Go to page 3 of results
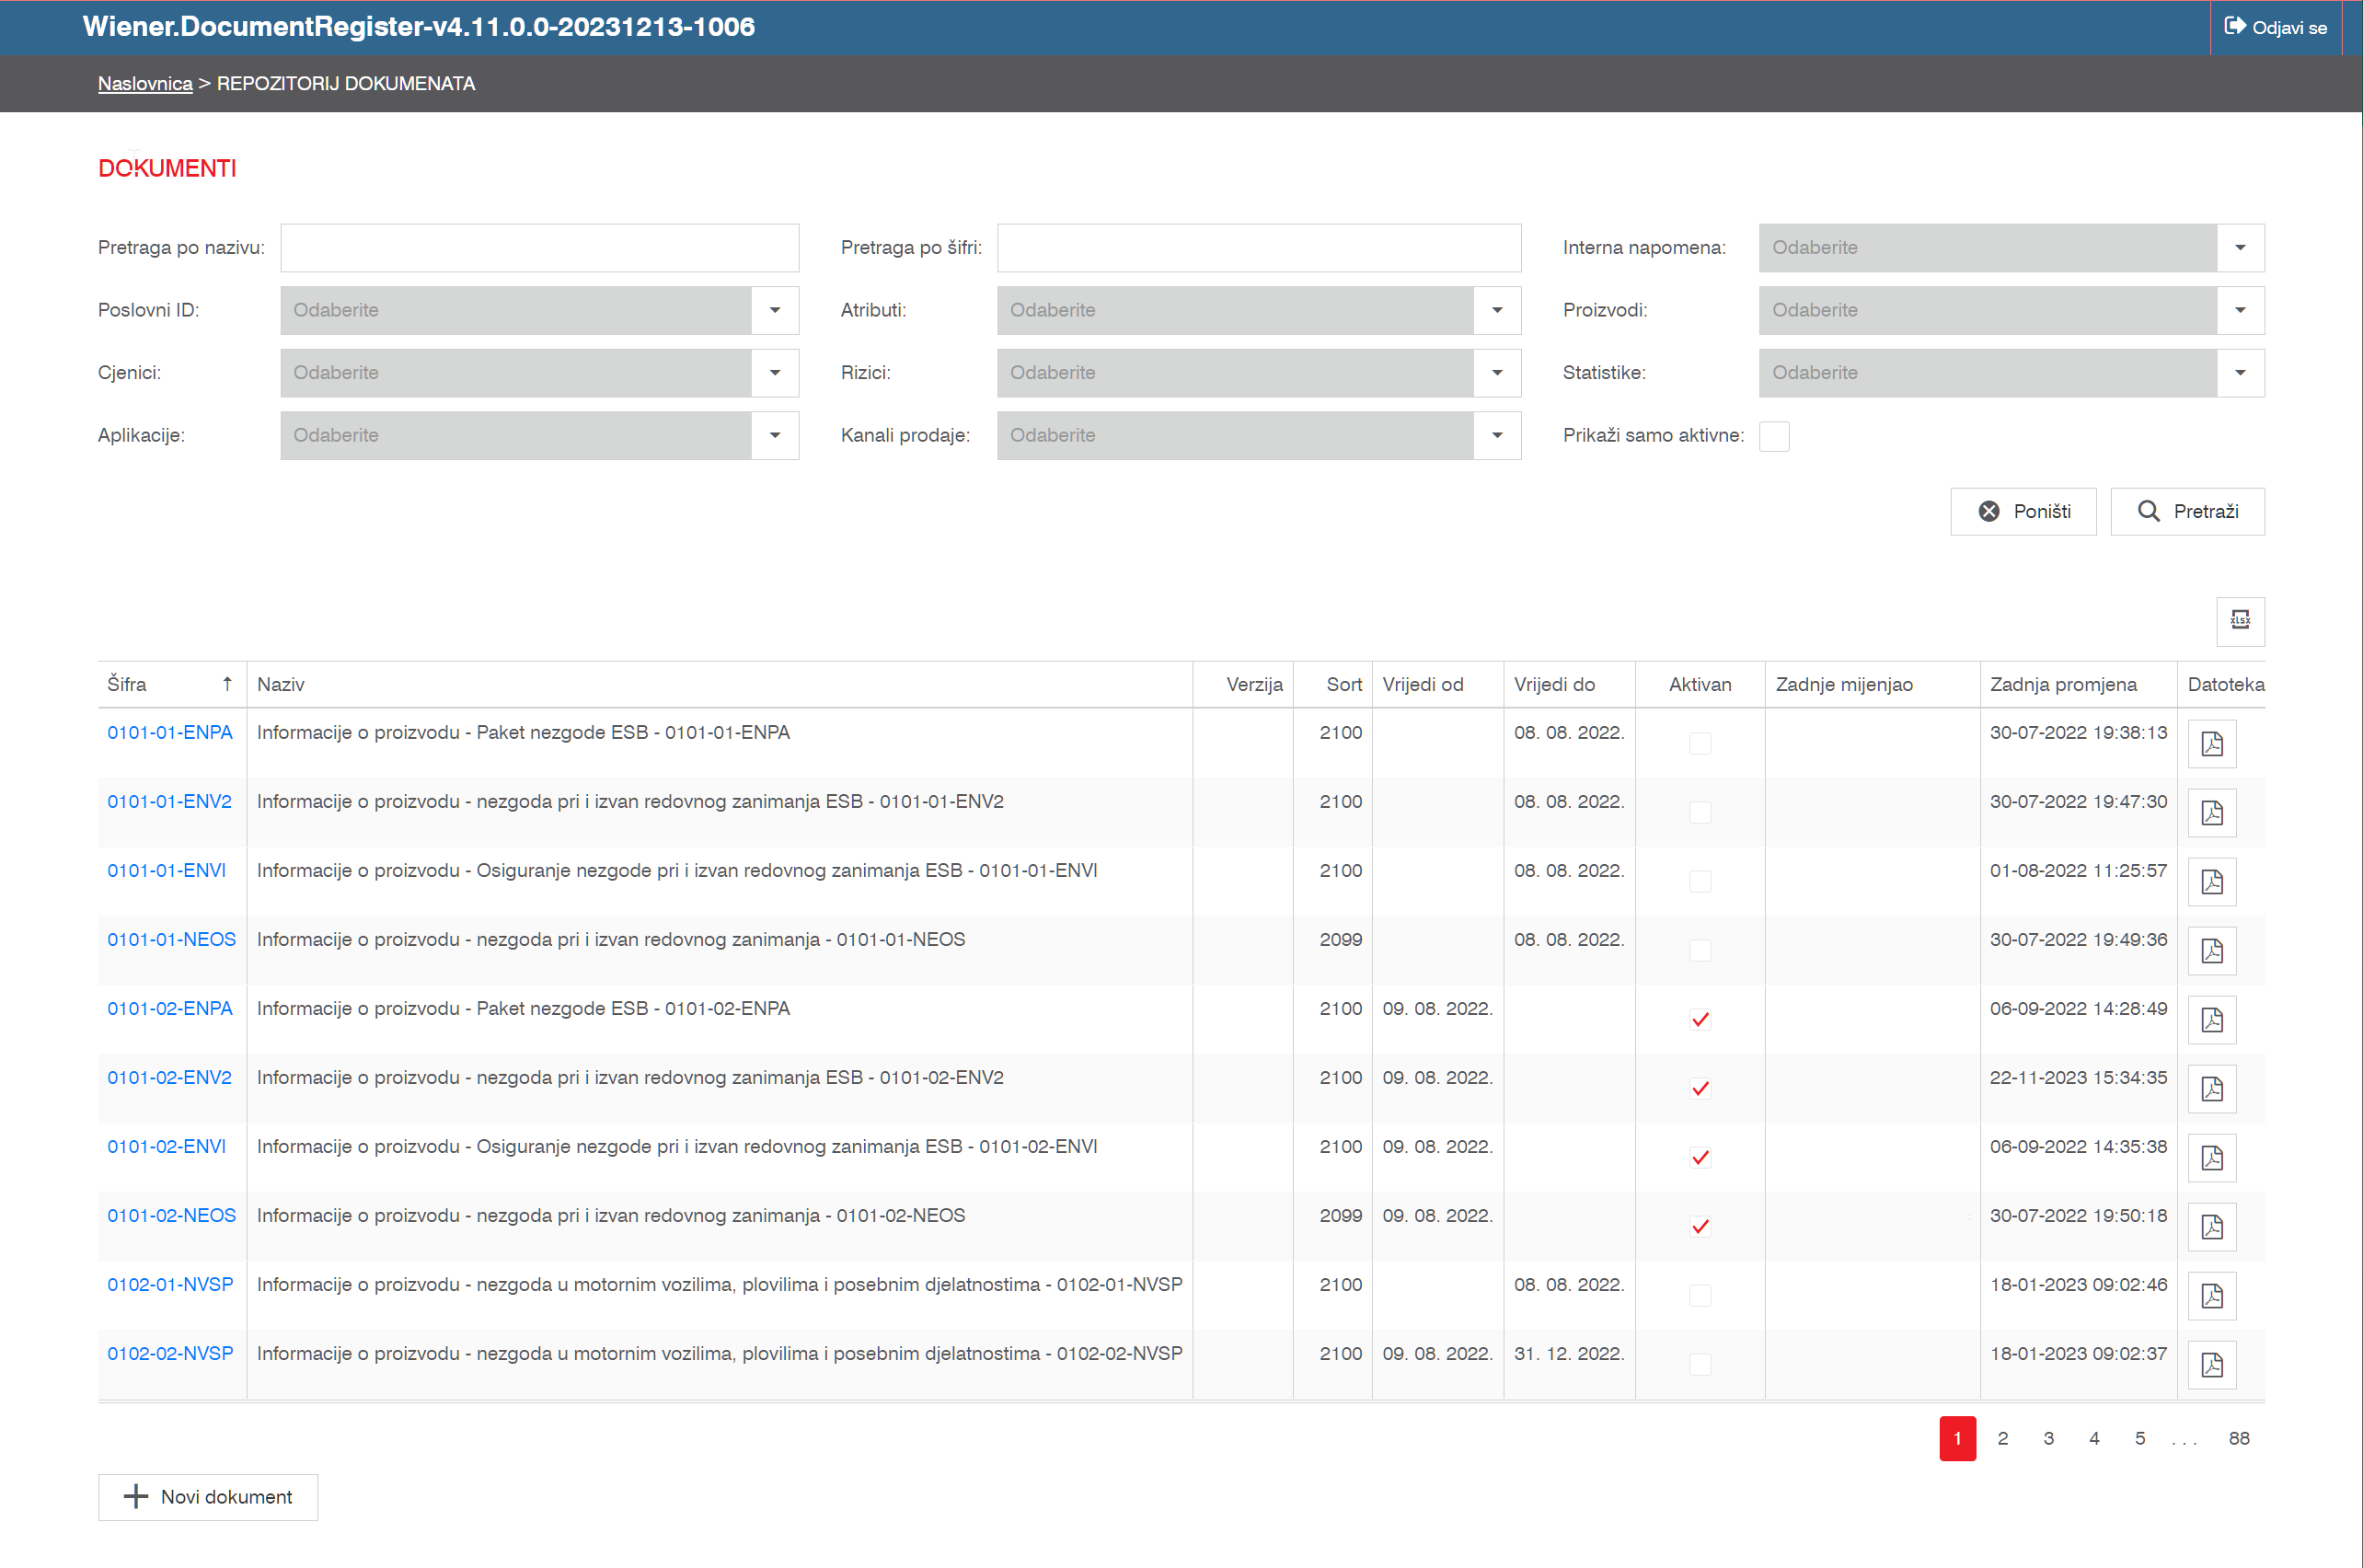2363x1568 pixels. pyautogui.click(x=2048, y=1438)
